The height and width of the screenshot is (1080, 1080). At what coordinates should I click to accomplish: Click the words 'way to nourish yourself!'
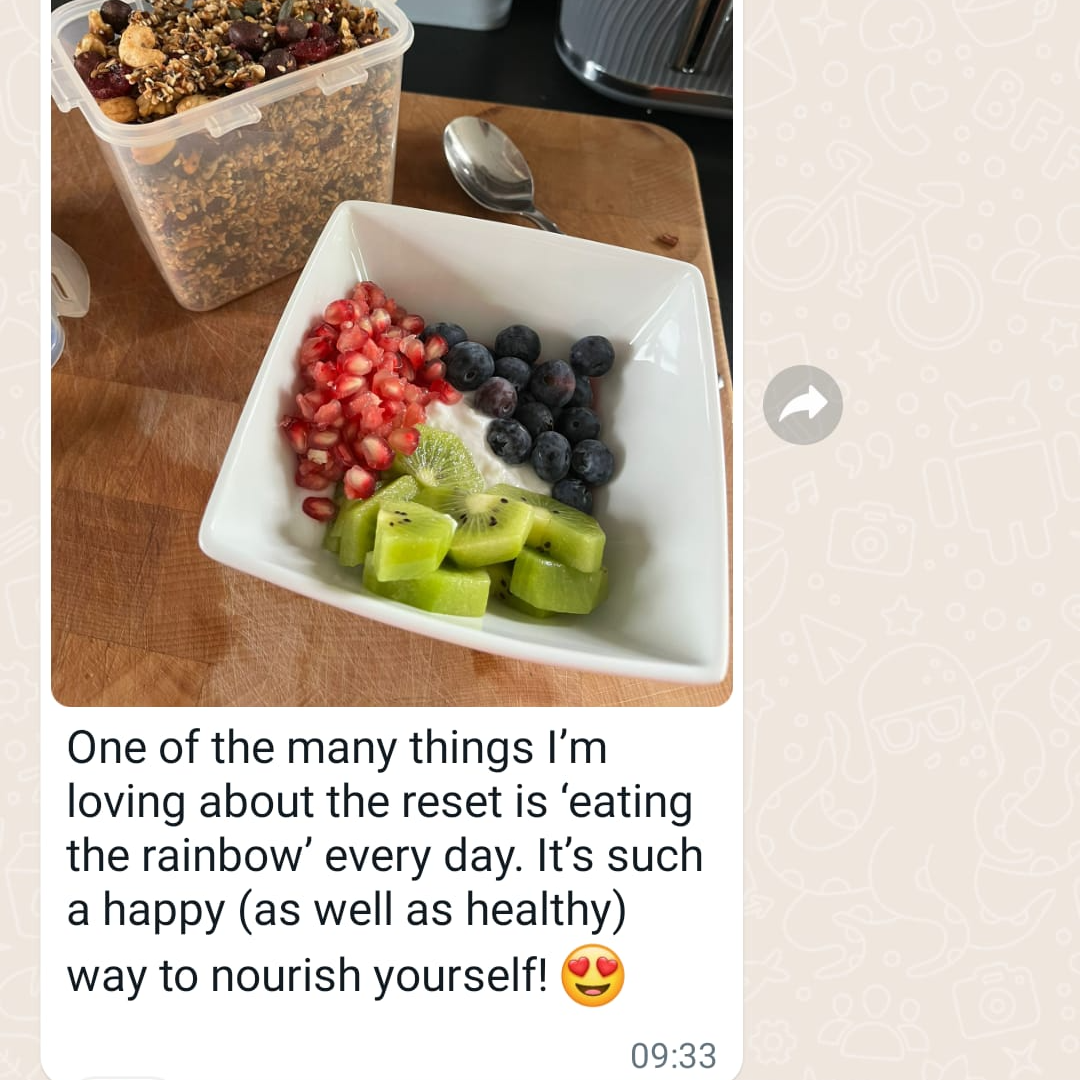[x=307, y=977]
